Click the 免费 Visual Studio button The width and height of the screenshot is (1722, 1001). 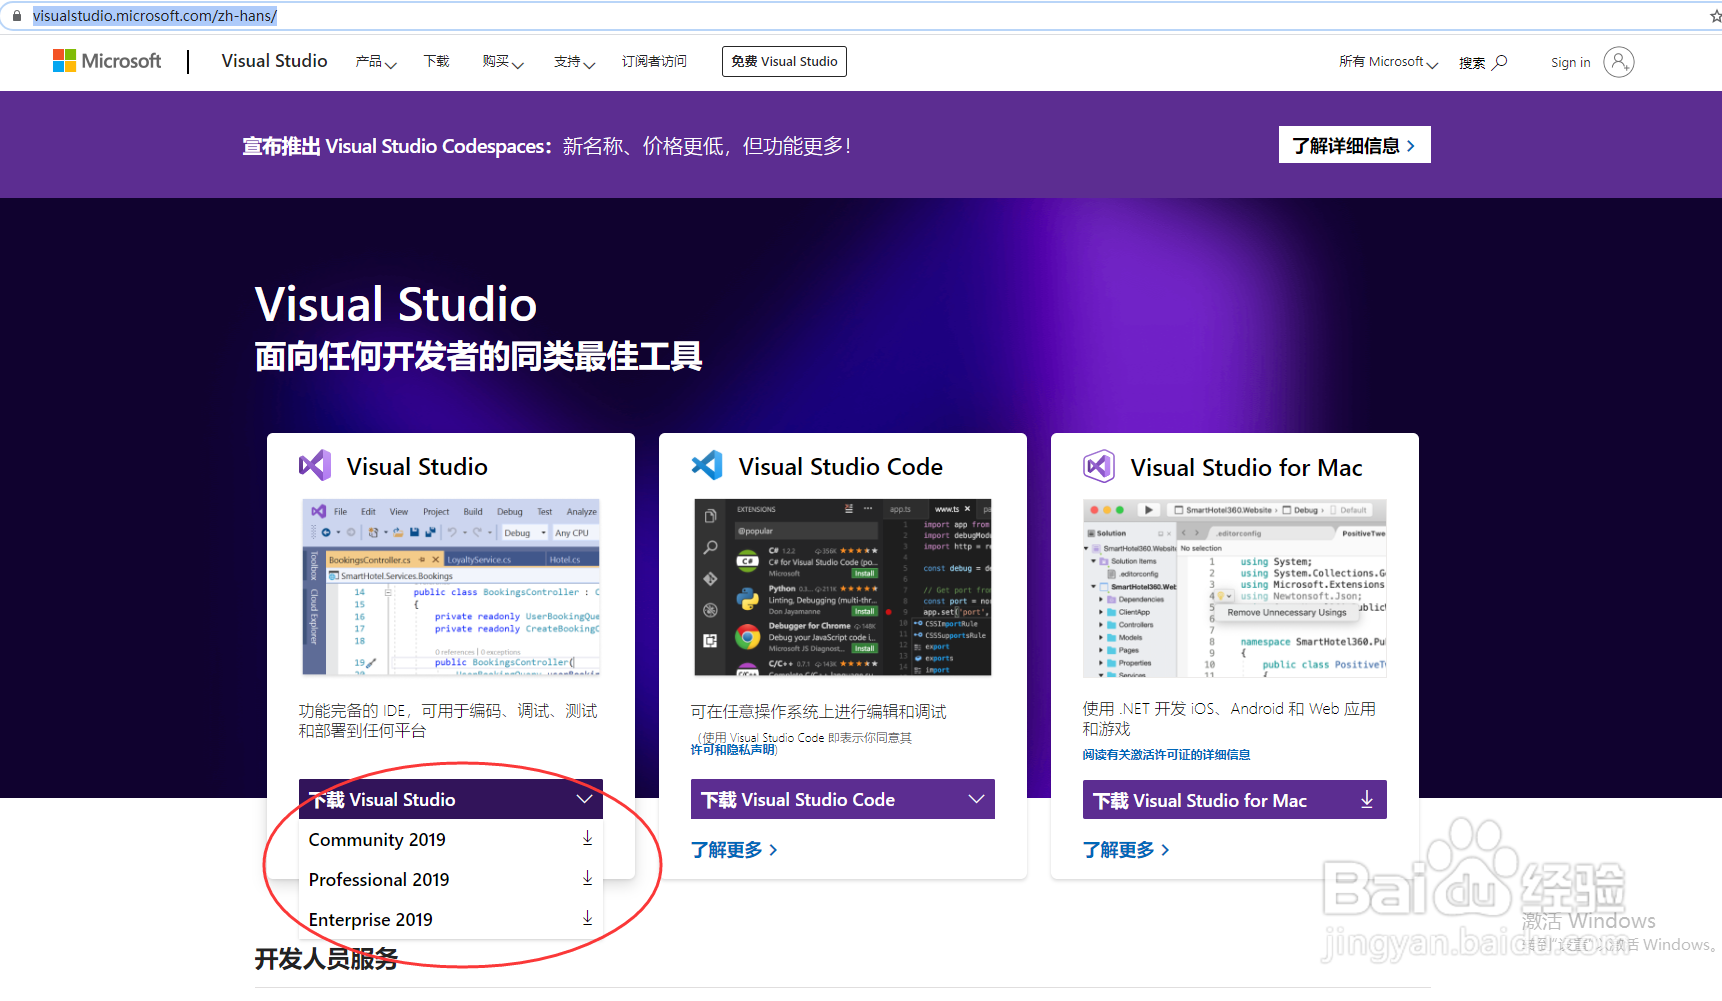point(784,62)
